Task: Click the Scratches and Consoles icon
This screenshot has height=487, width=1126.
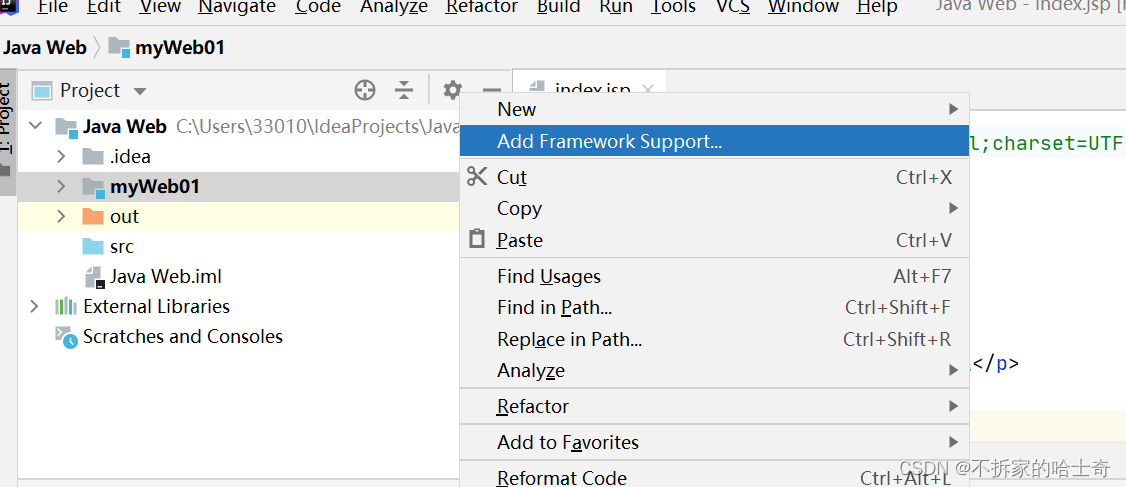Action: point(66,337)
